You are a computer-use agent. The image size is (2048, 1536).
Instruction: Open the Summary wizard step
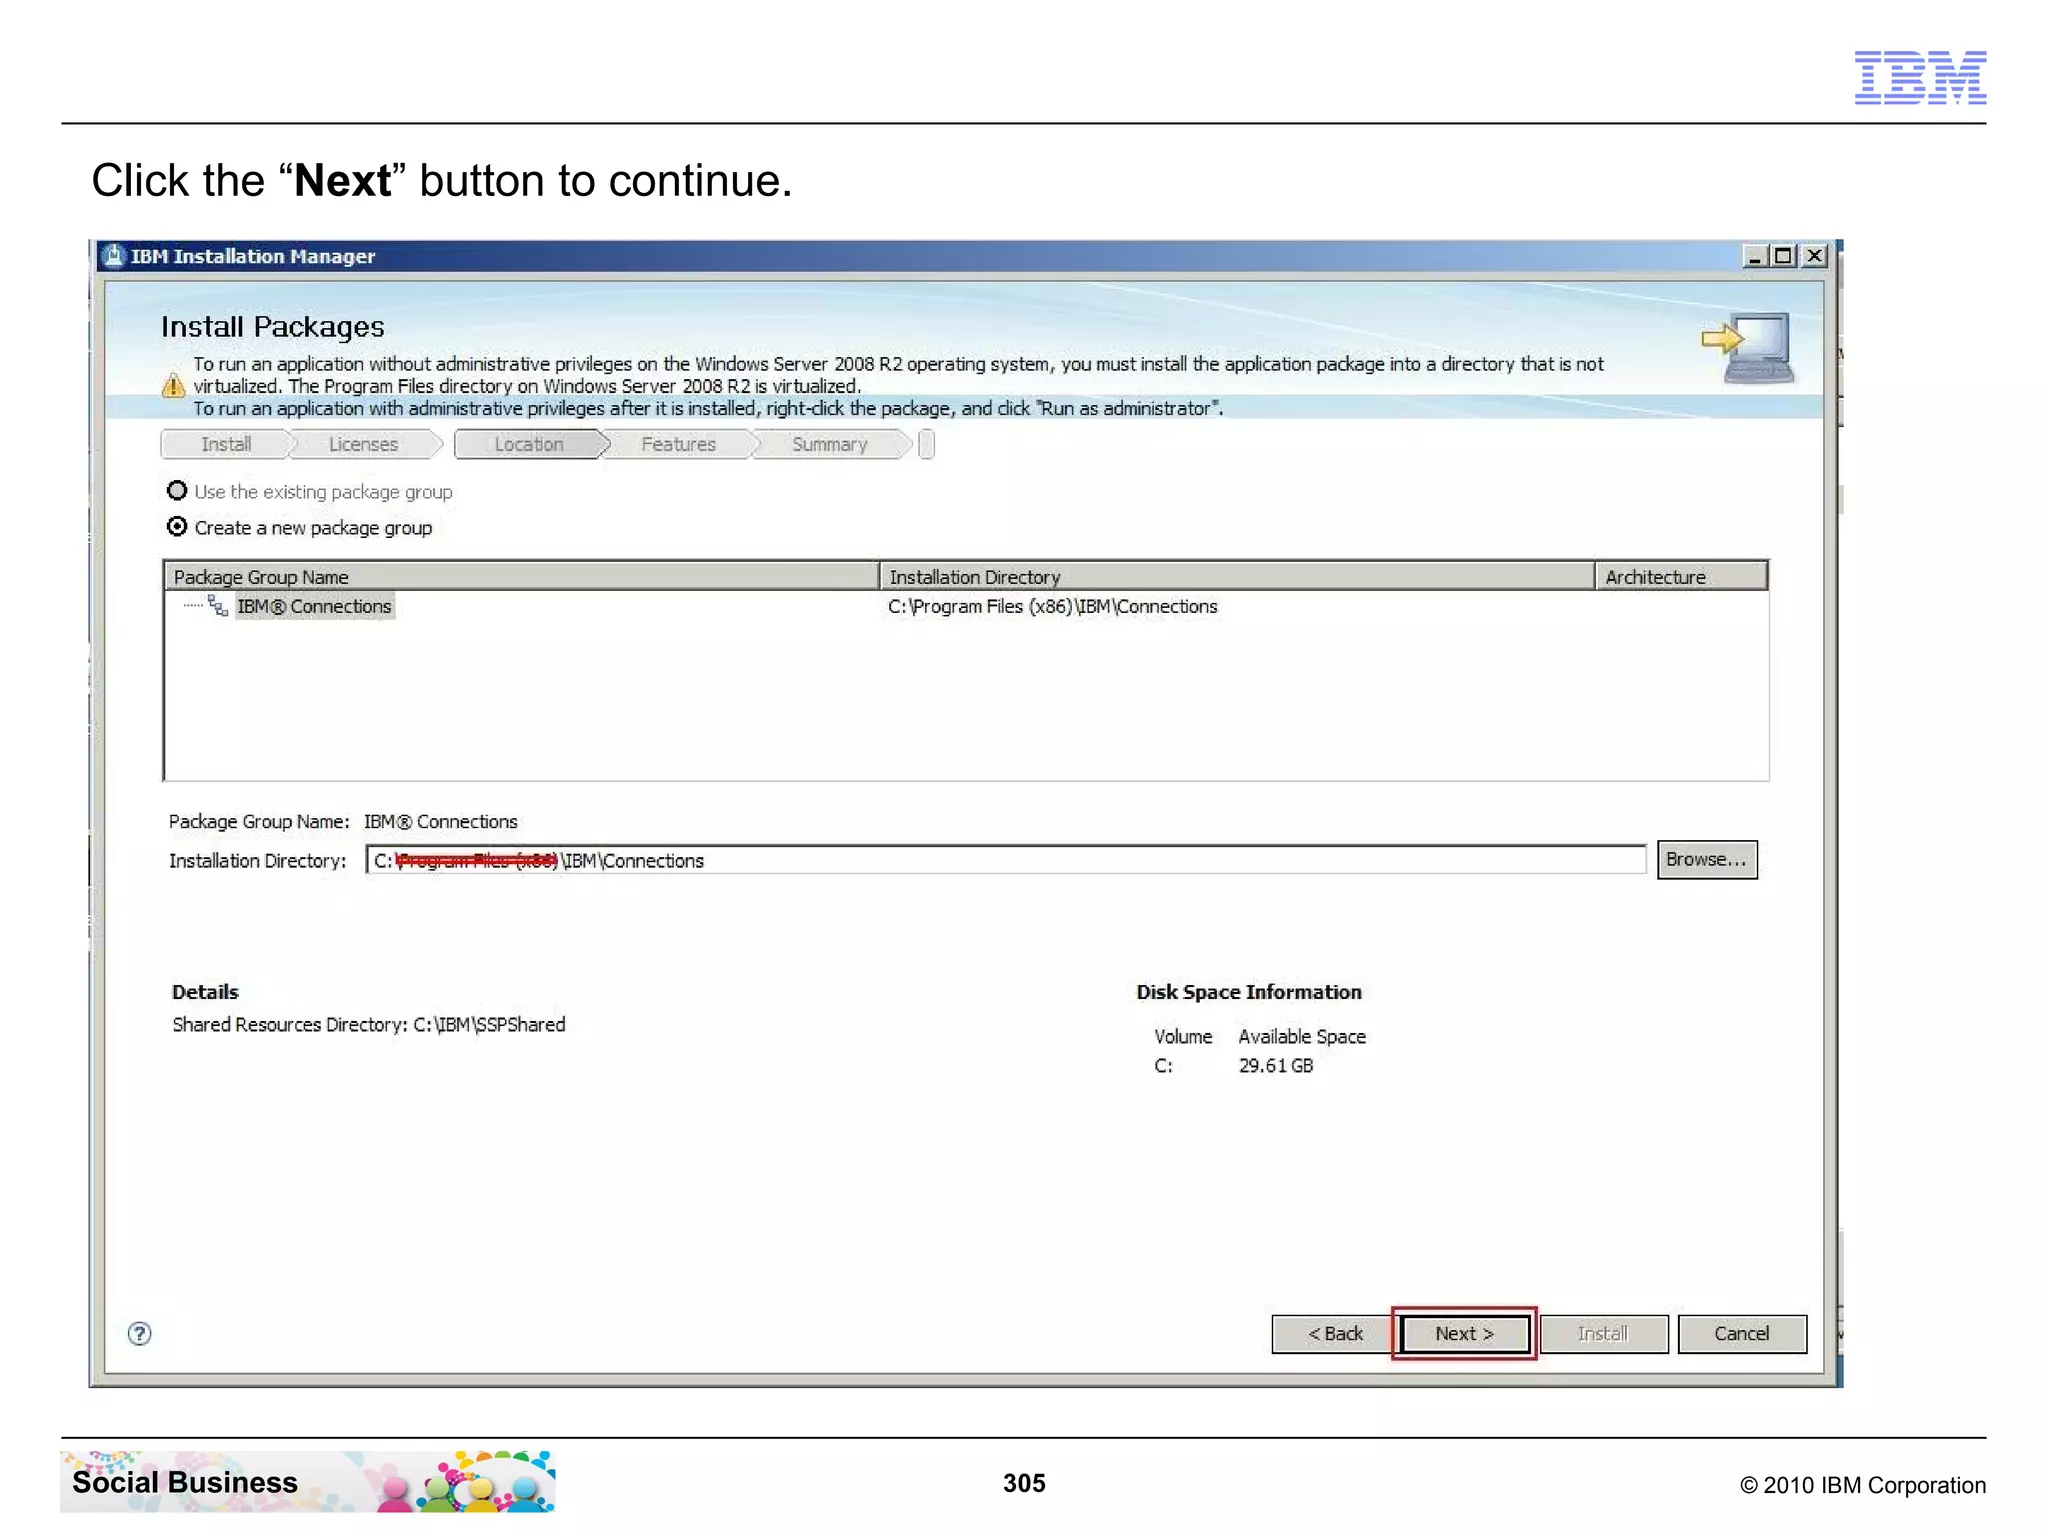click(829, 444)
